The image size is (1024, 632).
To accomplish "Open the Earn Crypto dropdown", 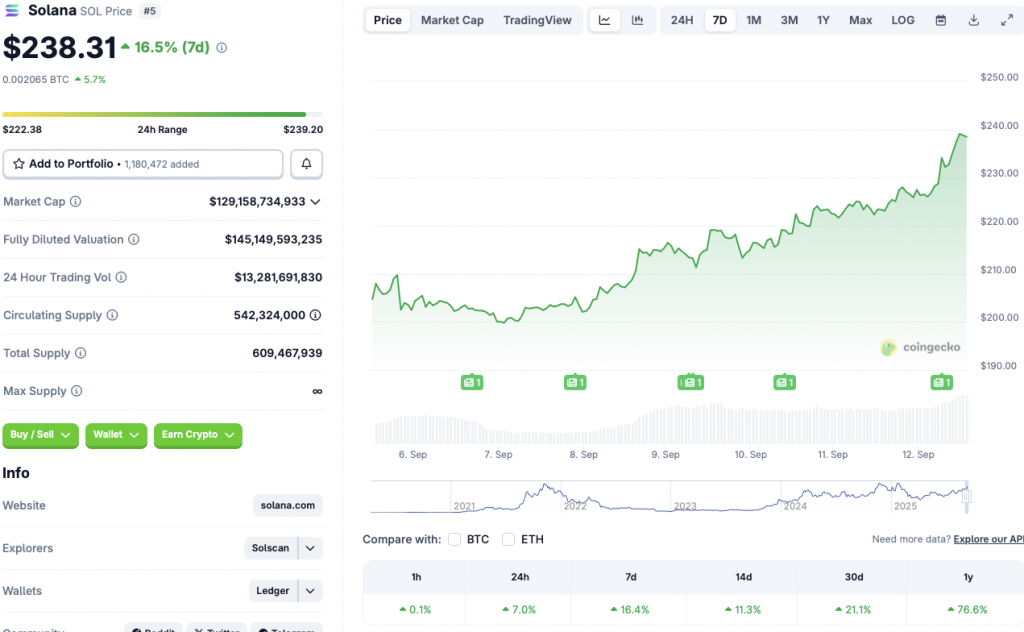I will (198, 435).
